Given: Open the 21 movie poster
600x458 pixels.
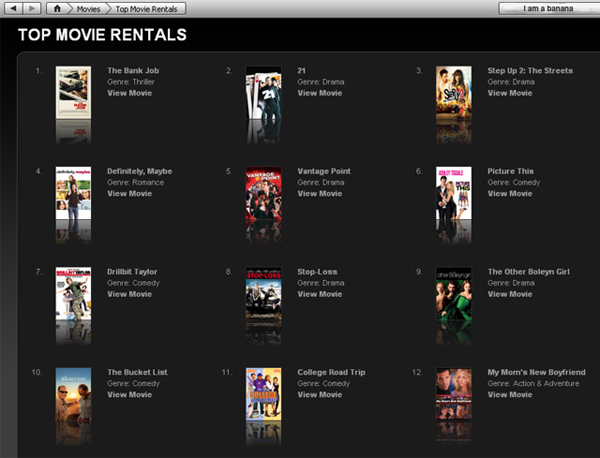Looking at the screenshot, I should [x=264, y=92].
